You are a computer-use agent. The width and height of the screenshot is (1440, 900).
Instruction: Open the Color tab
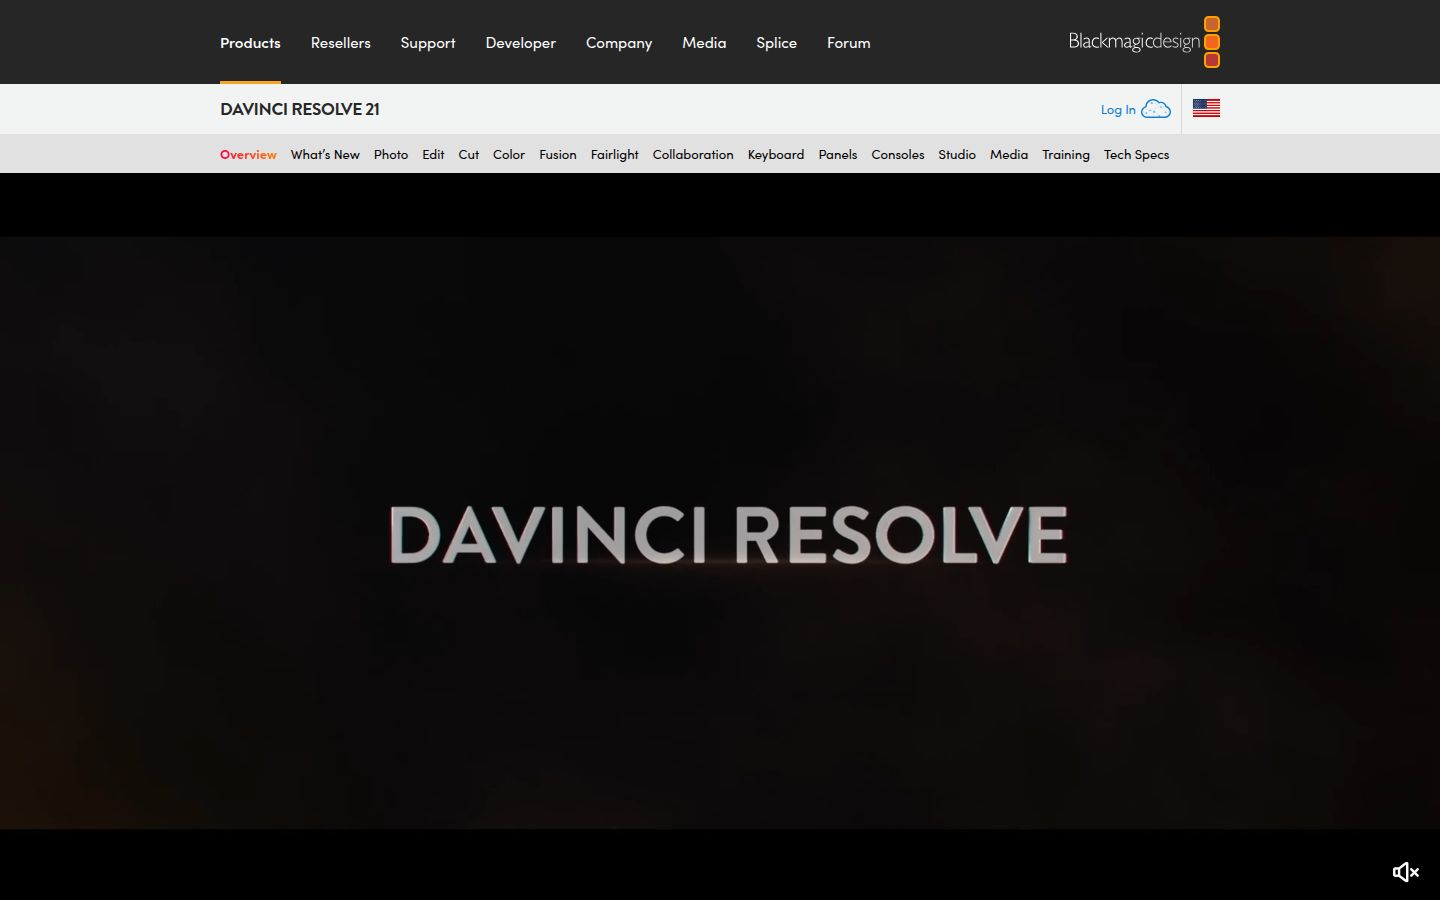pos(509,155)
